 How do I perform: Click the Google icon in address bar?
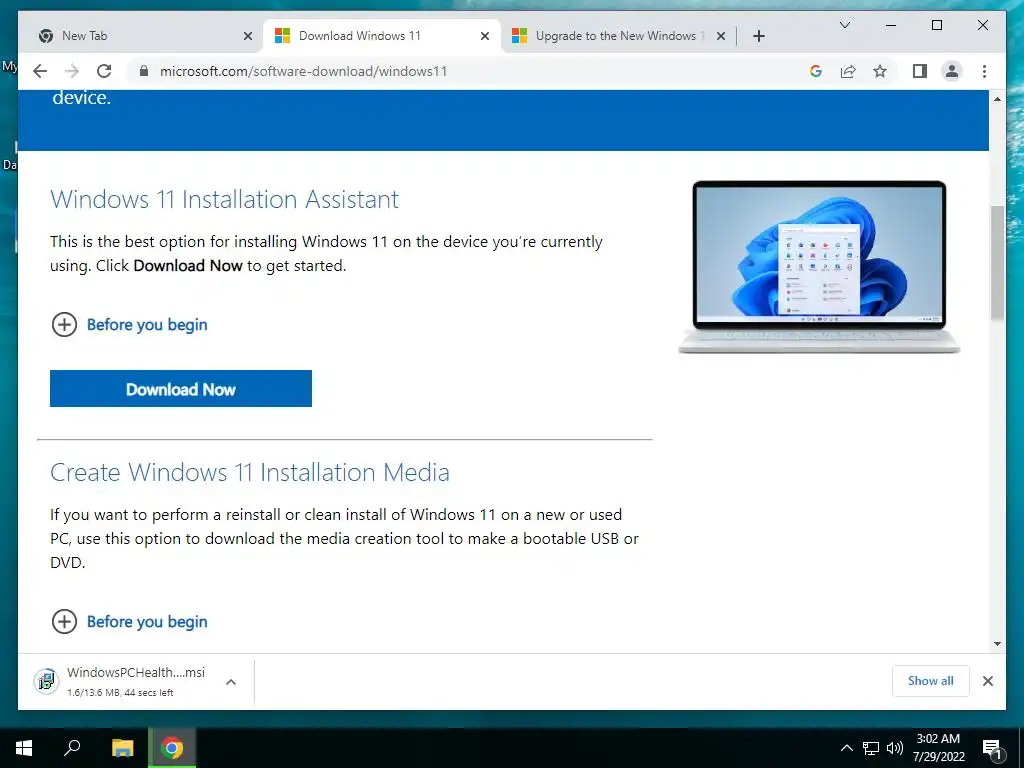(x=816, y=71)
